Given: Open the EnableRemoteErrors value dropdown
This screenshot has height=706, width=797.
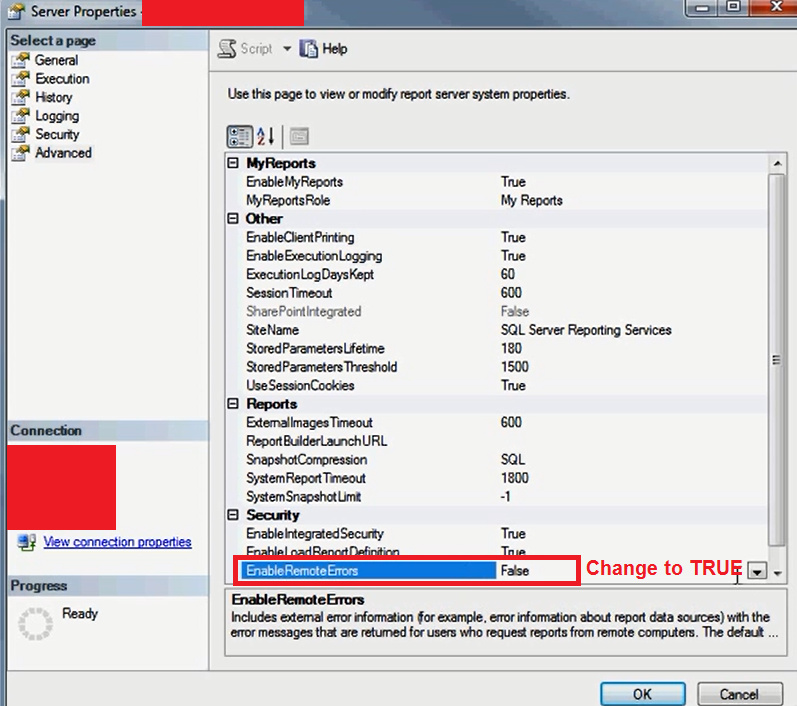Looking at the screenshot, I should [x=757, y=571].
